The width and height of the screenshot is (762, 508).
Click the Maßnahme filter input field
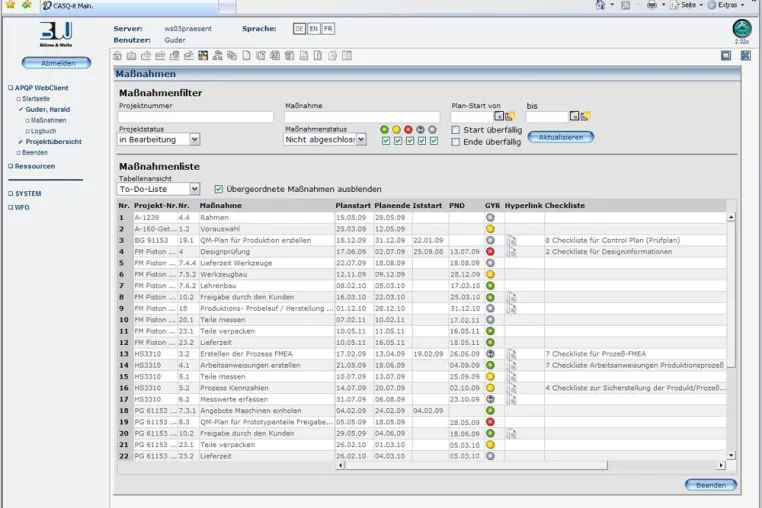tap(362, 117)
